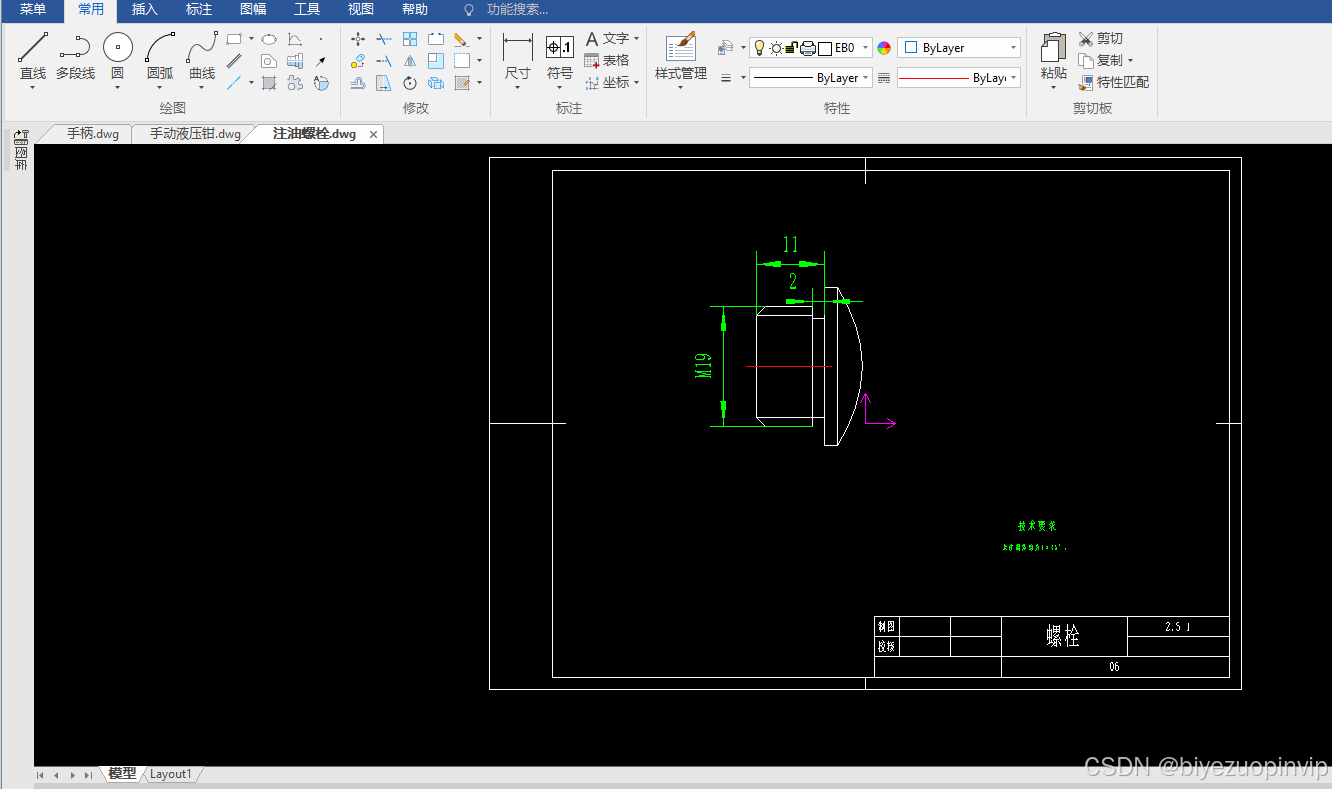Switch to the 图幅 ribbon tab
Image resolution: width=1332 pixels, height=789 pixels.
pyautogui.click(x=253, y=10)
